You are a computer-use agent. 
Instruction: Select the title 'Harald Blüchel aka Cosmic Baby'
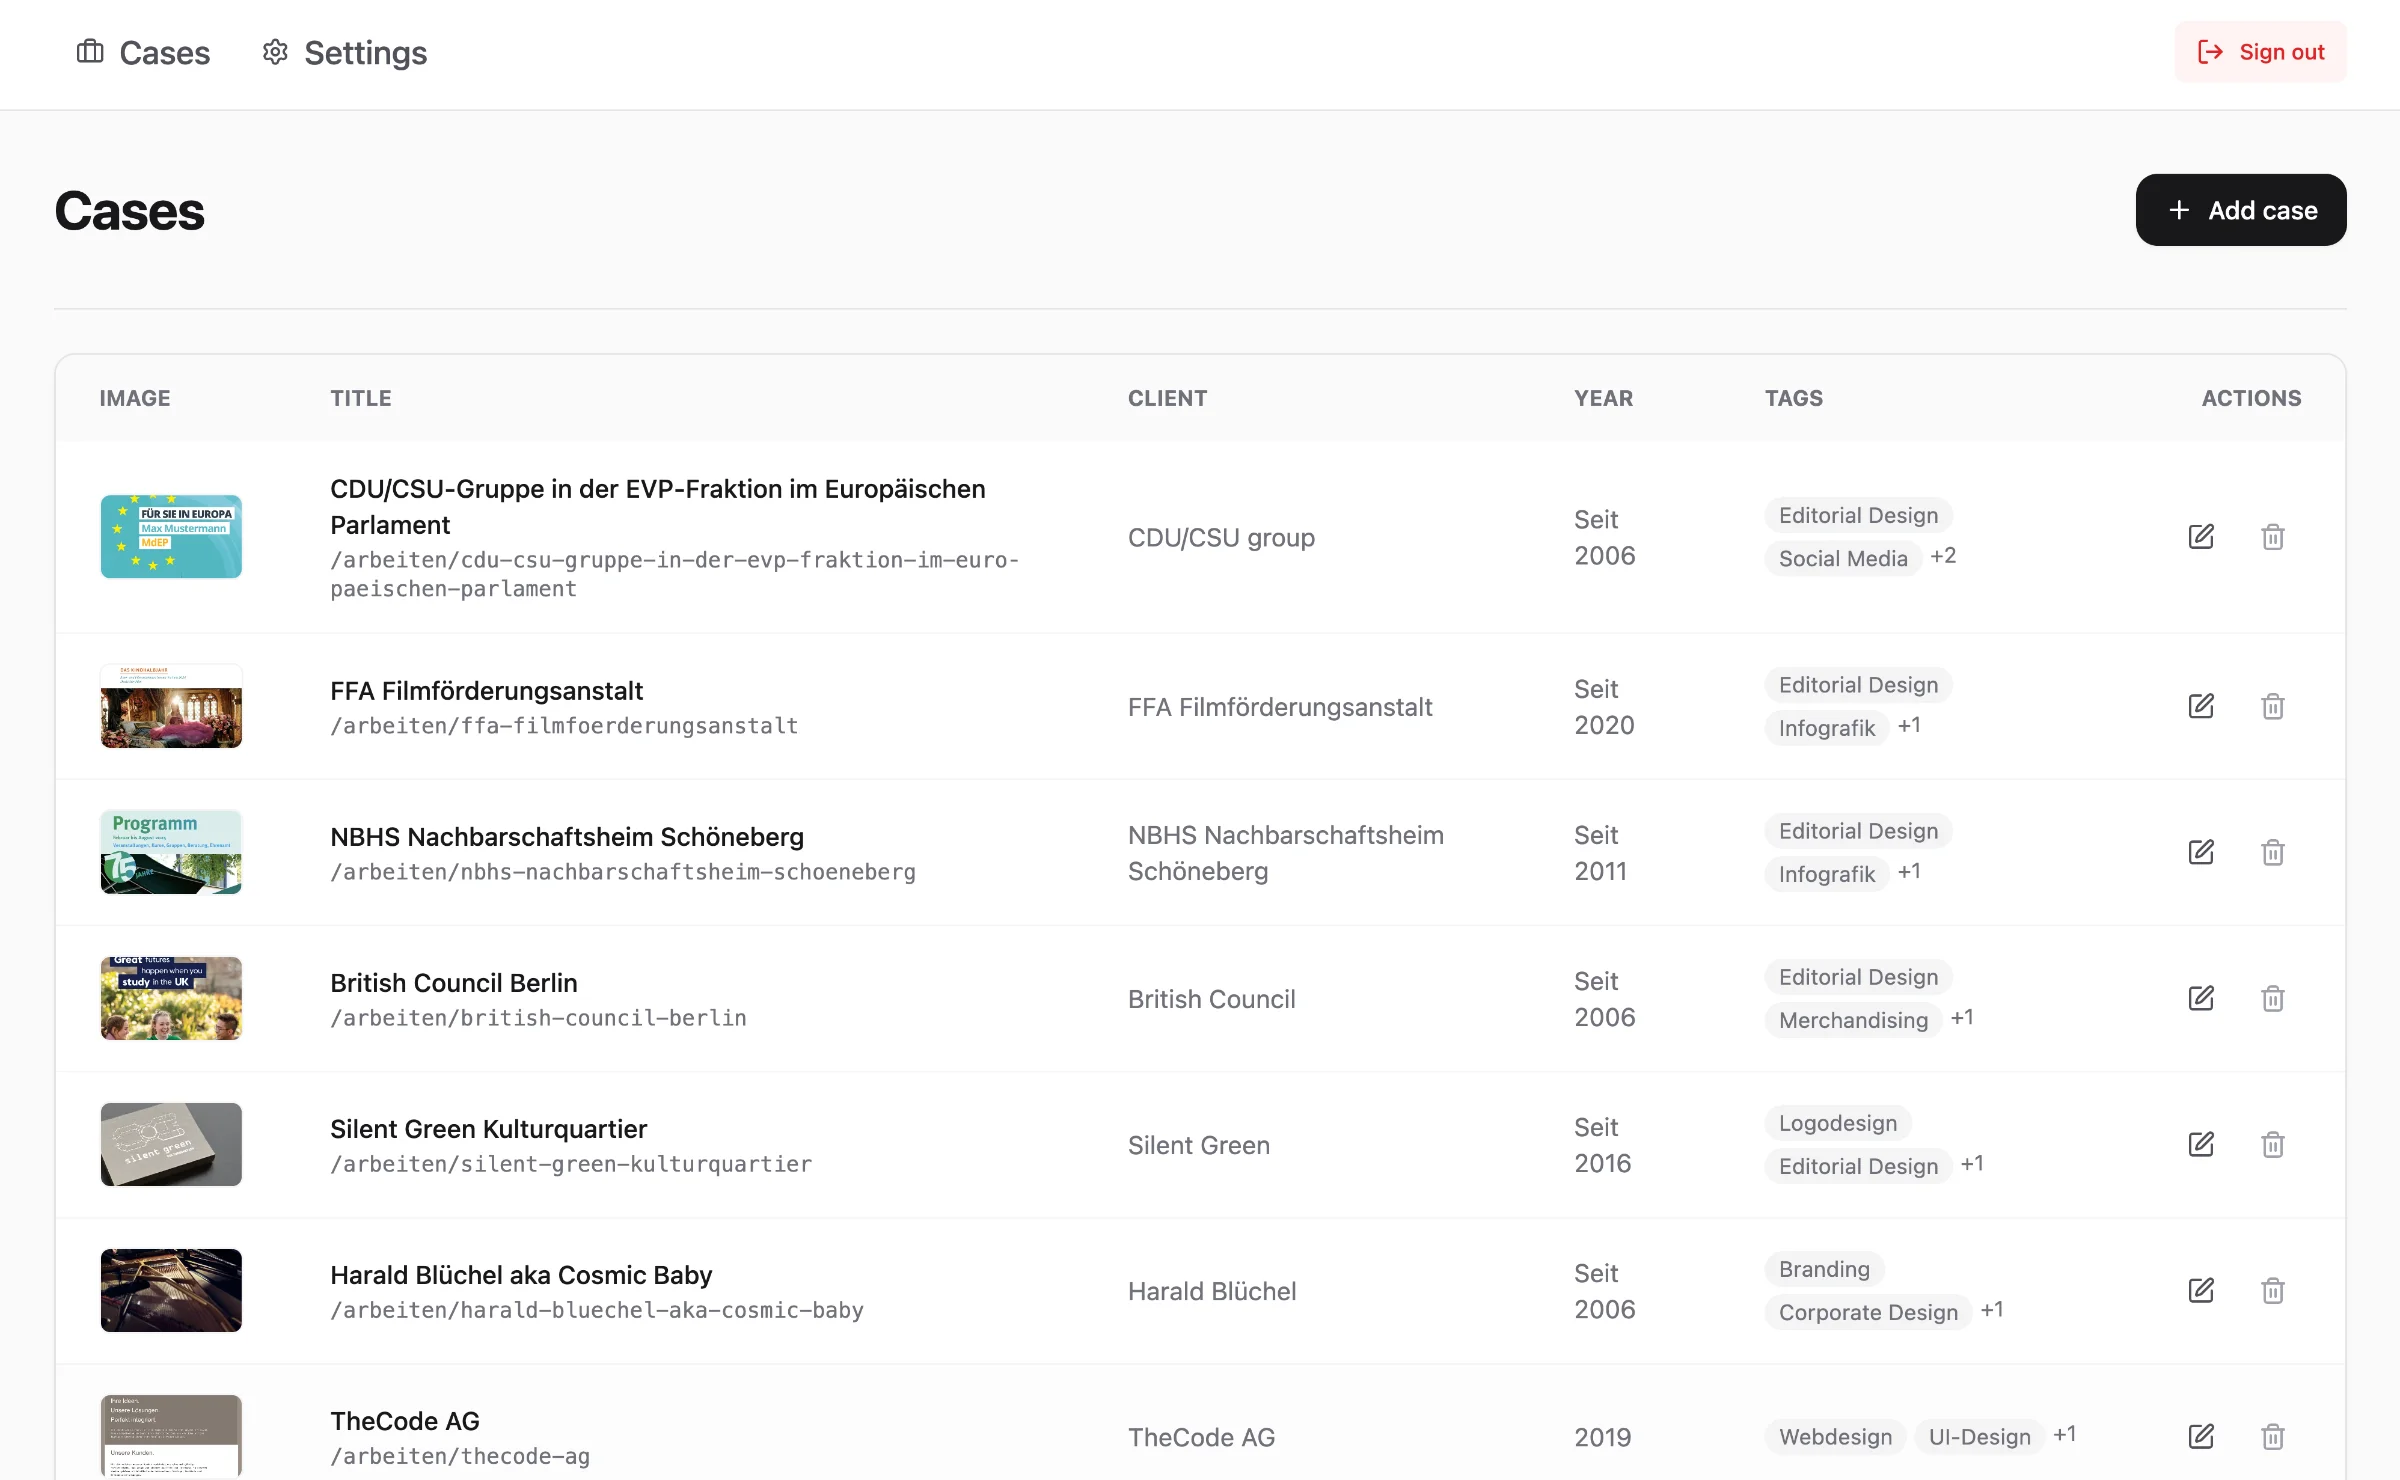[x=521, y=1275]
